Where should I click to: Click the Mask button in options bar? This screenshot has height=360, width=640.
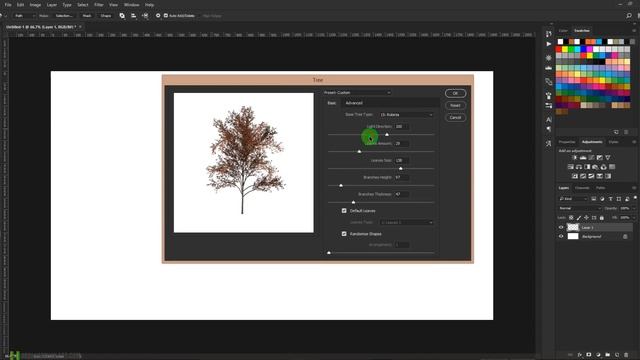87,16
